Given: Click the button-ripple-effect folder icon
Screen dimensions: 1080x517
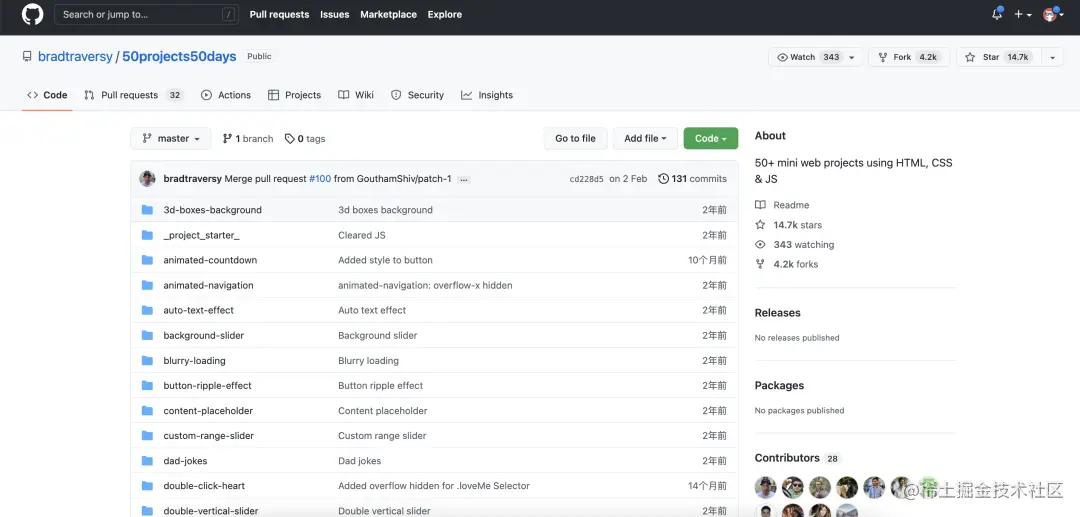Looking at the screenshot, I should click(147, 386).
